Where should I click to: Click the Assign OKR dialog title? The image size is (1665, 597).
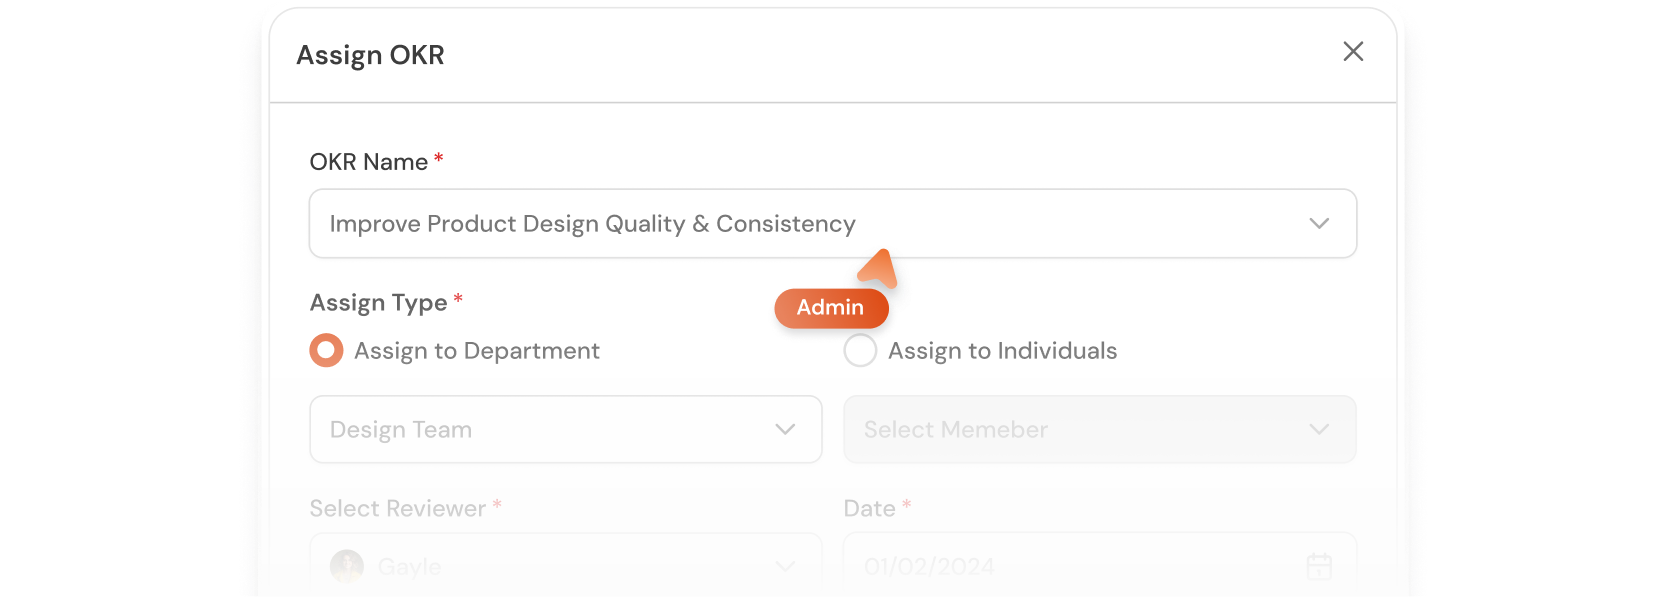370,55
